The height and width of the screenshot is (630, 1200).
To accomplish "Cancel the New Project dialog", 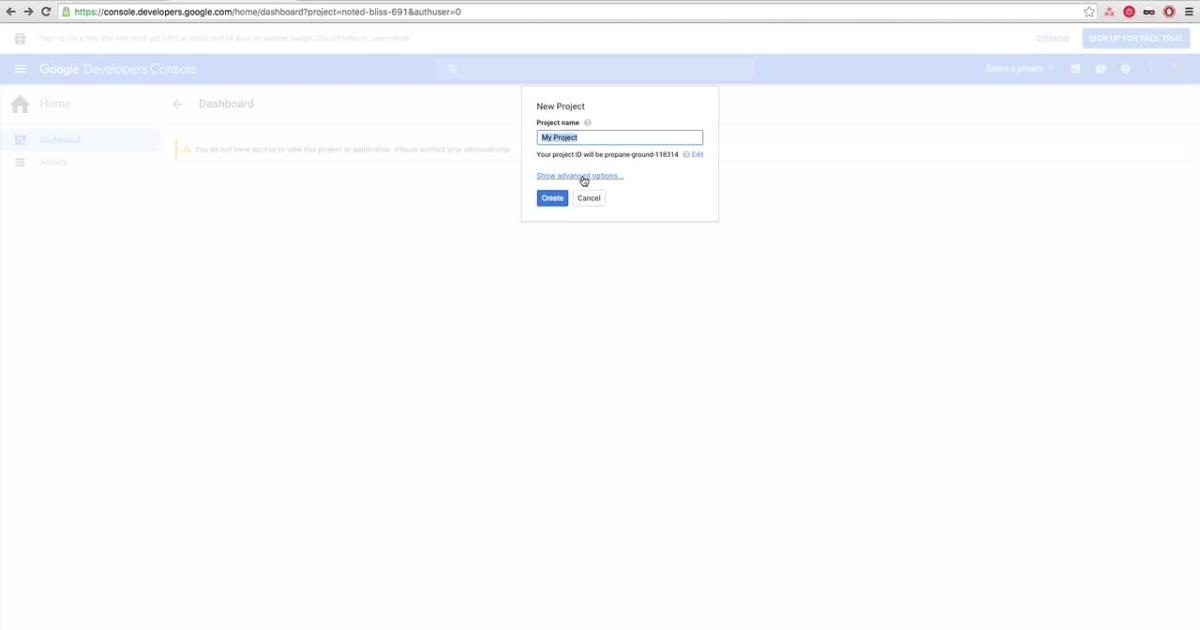I will pyautogui.click(x=589, y=198).
